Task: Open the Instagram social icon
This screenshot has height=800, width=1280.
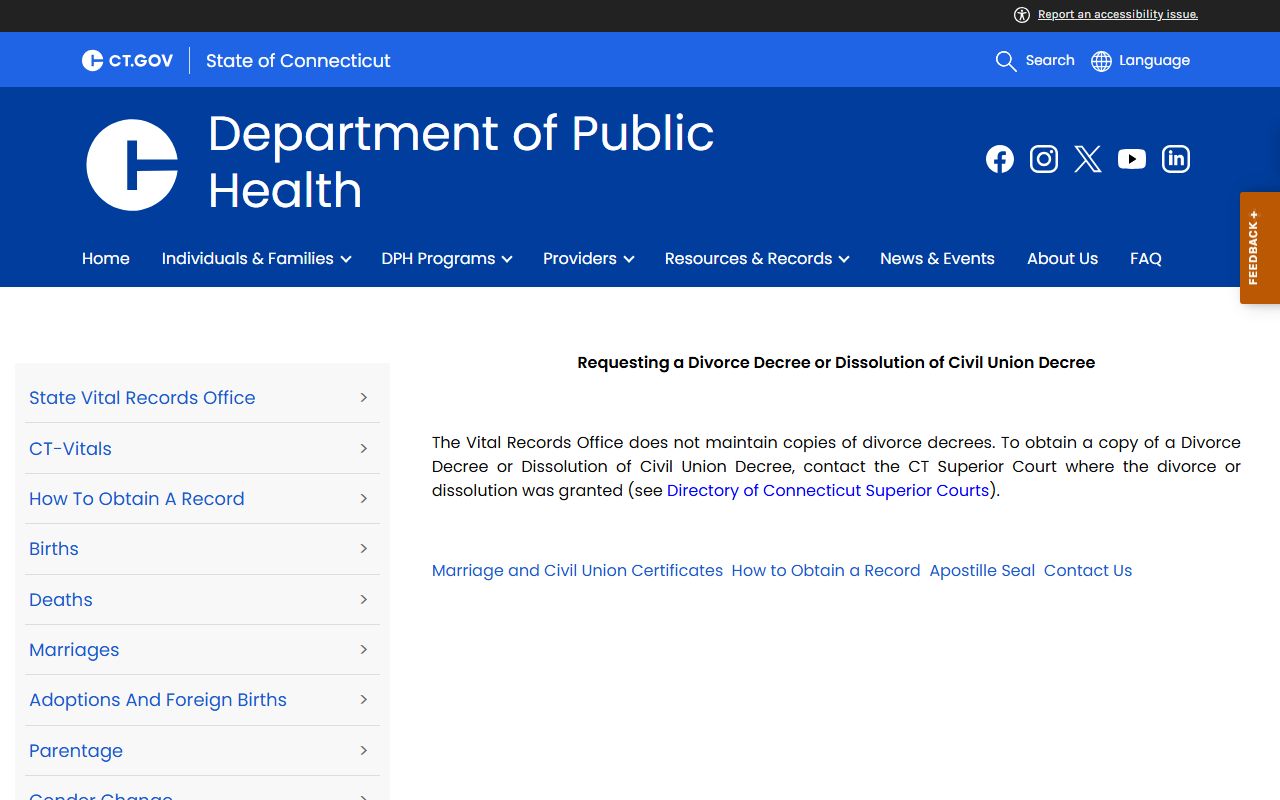Action: pos(1043,159)
